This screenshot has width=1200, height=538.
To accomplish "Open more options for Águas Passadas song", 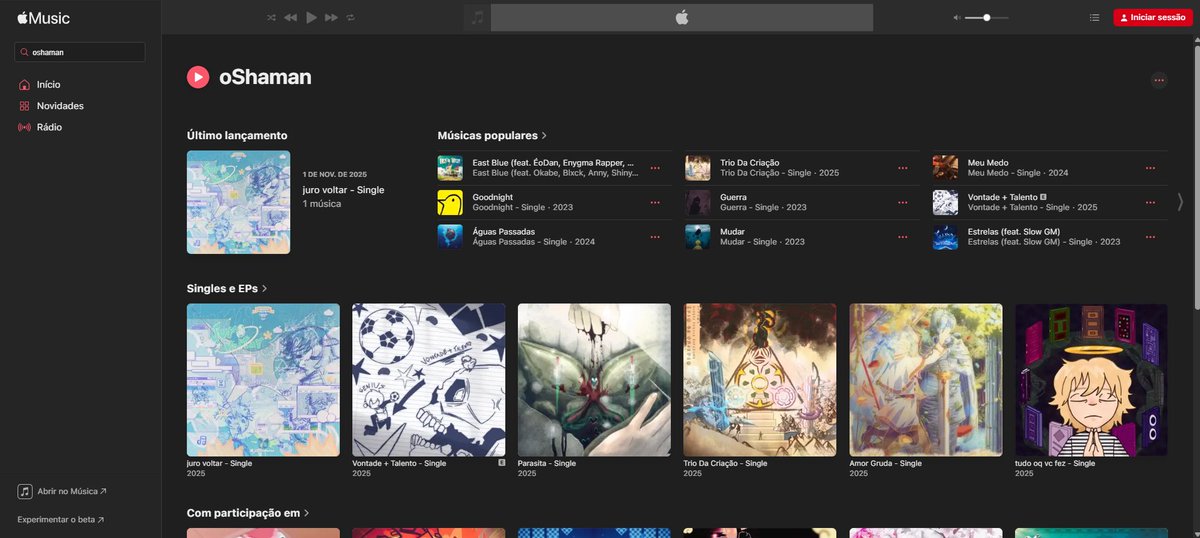I will [655, 236].
